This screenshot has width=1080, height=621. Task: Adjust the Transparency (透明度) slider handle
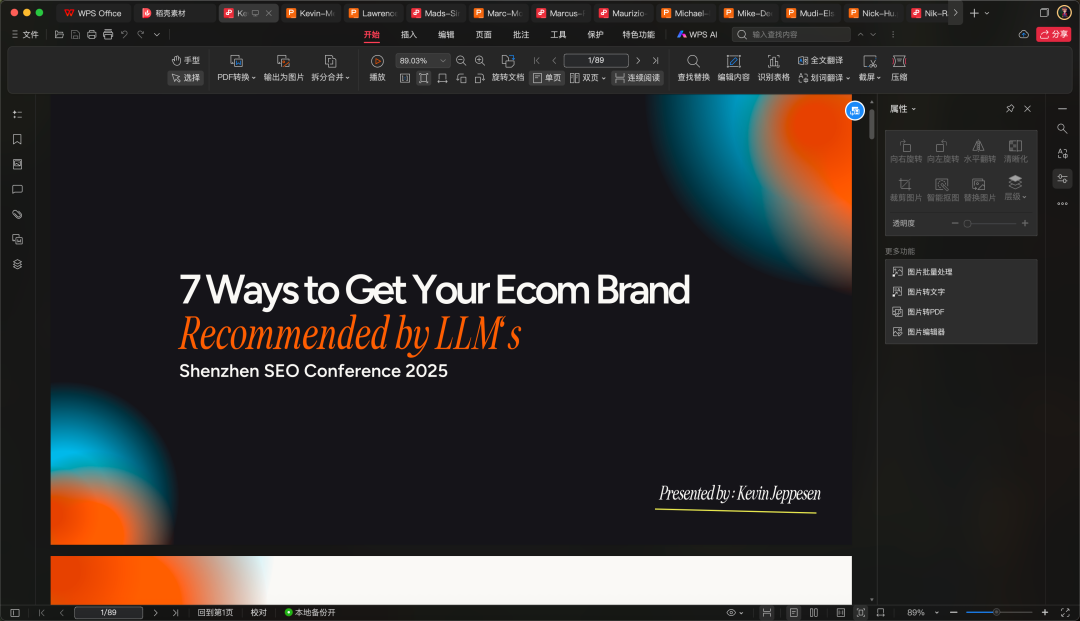click(x=967, y=223)
